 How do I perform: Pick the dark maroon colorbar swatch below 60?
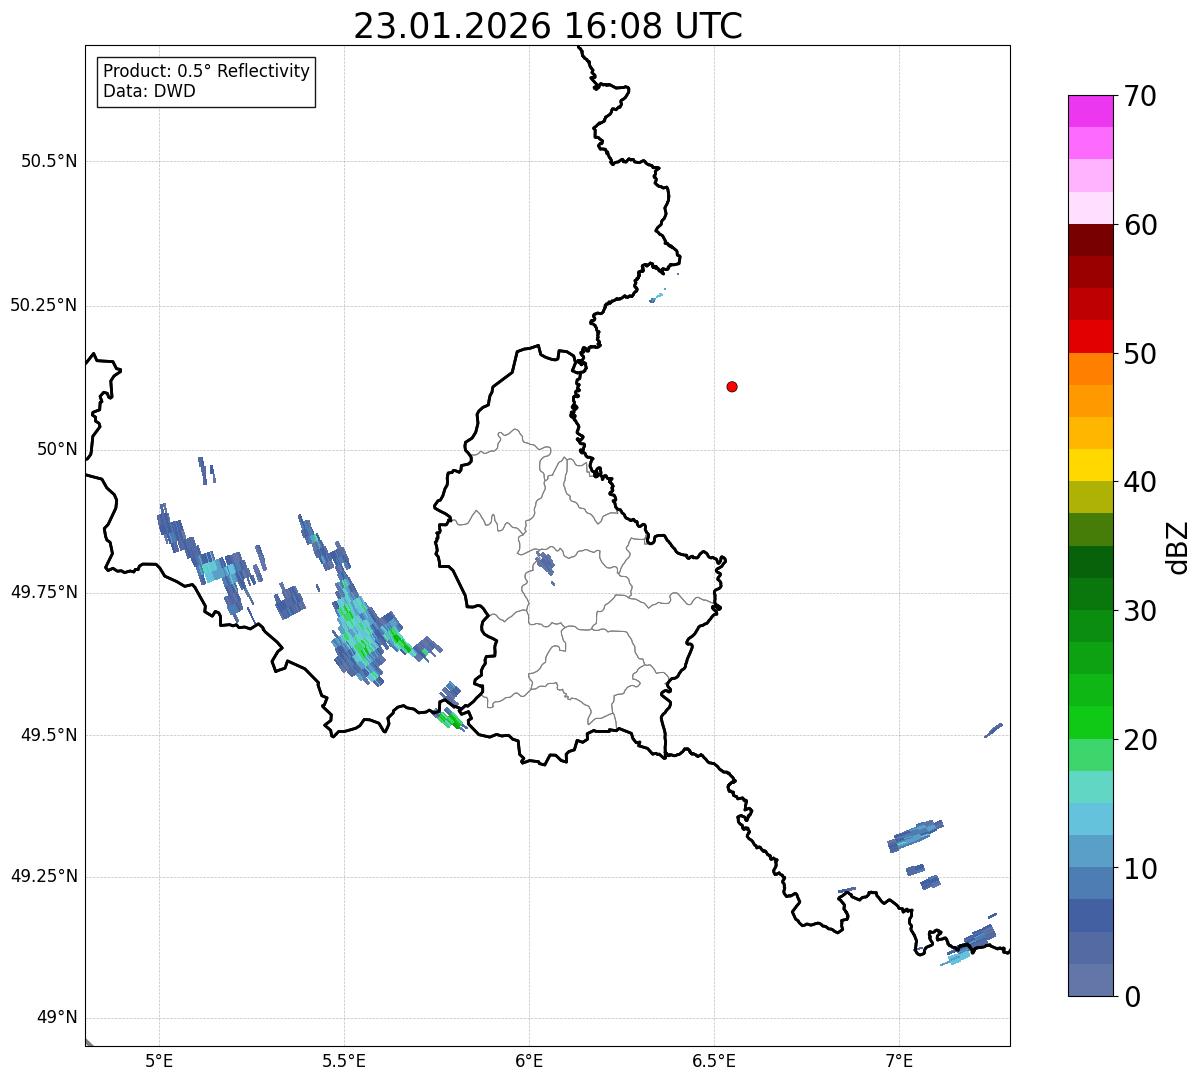[x=1091, y=241]
